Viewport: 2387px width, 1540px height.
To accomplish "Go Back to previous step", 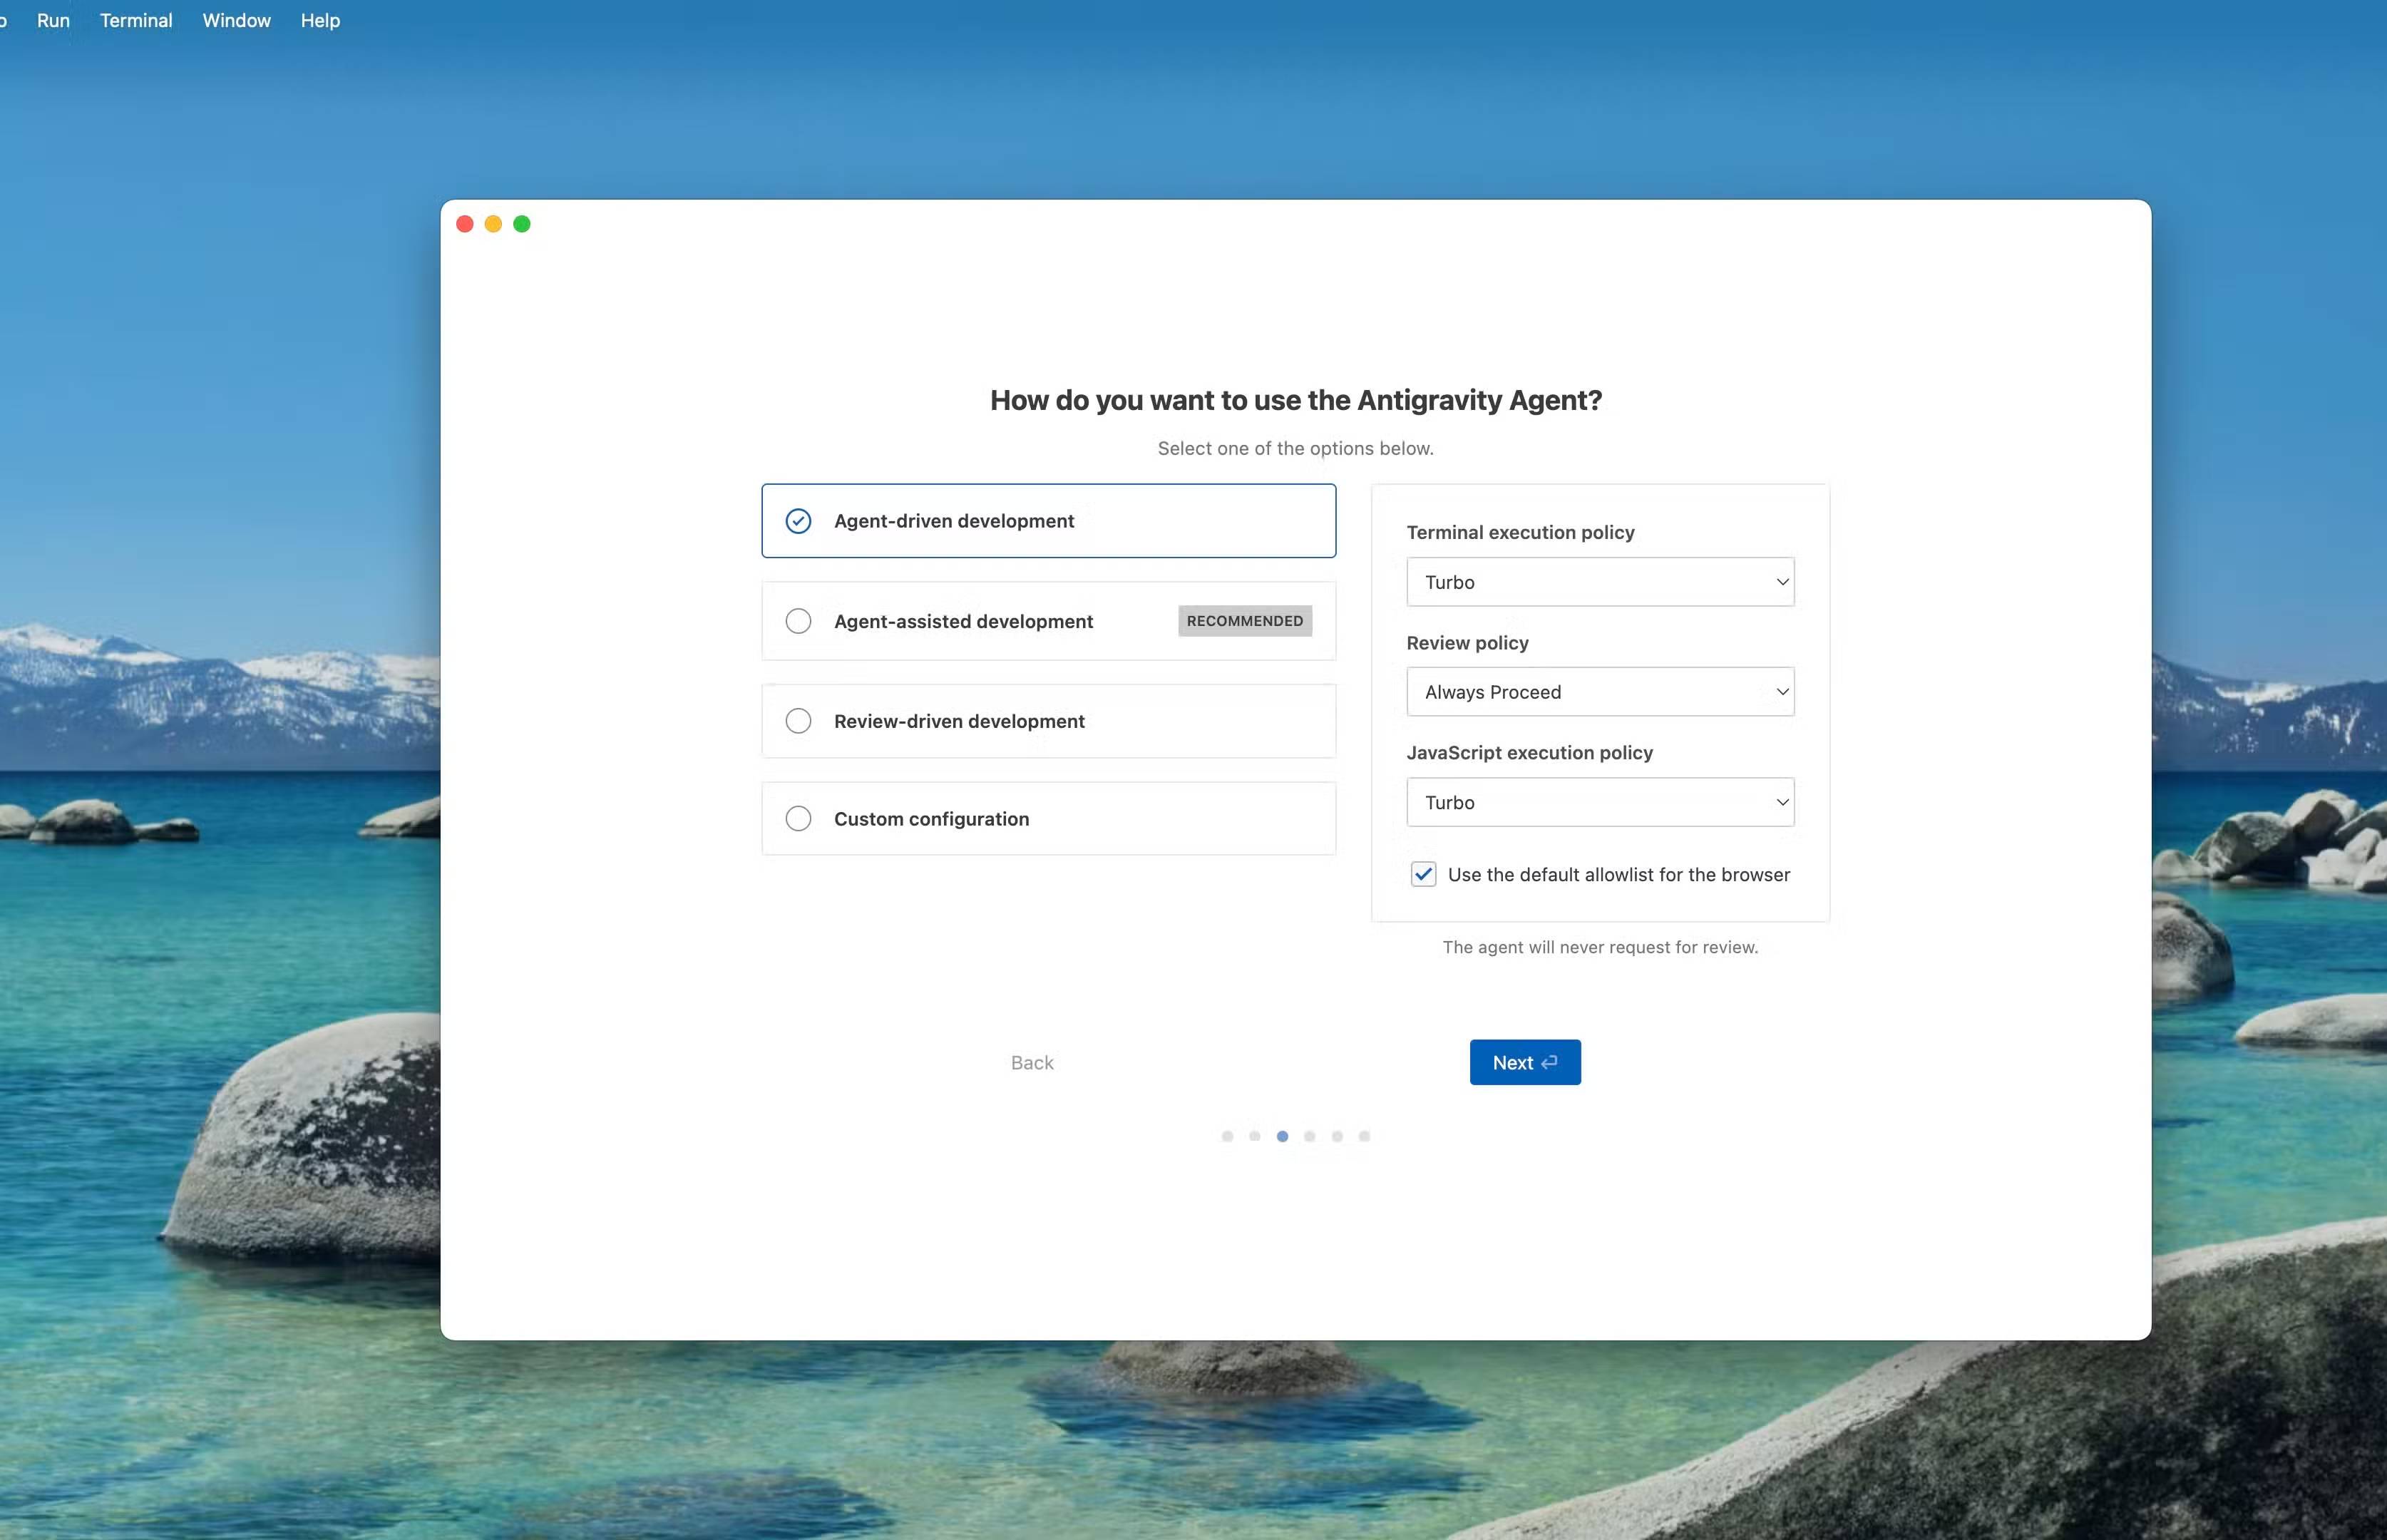I will [x=1031, y=1062].
